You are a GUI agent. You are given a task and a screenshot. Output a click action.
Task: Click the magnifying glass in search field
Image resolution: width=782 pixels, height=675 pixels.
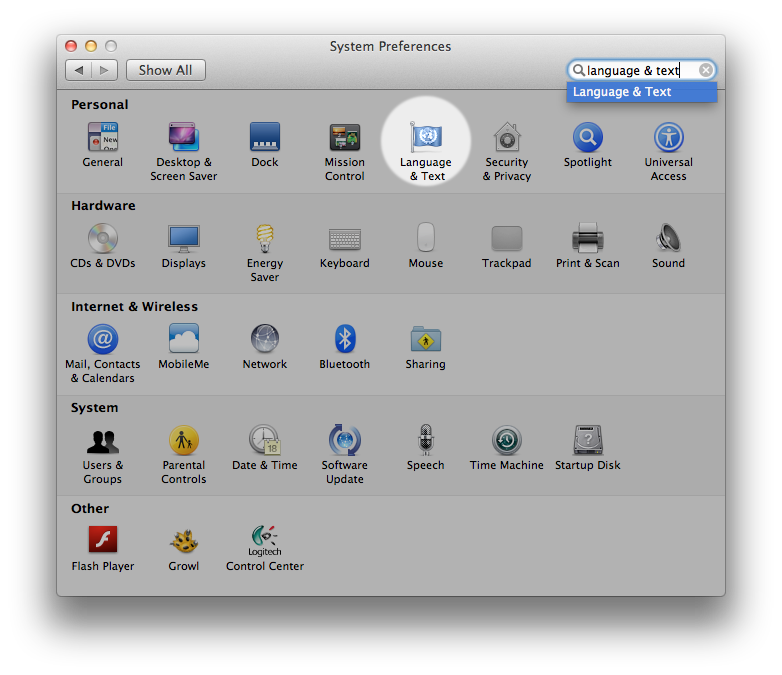point(579,70)
